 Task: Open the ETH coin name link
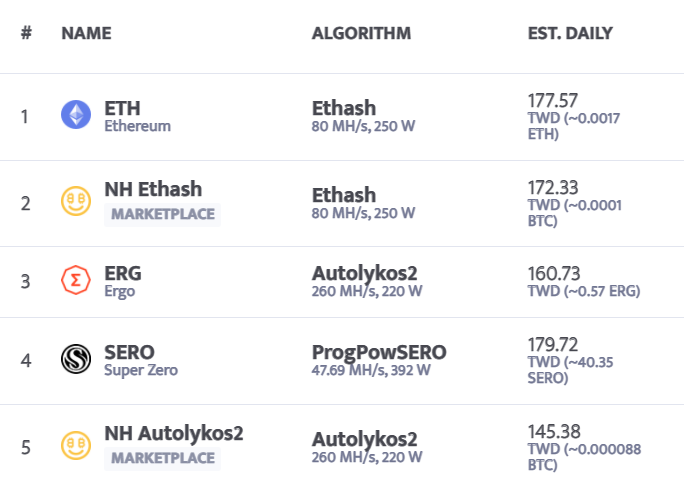[x=122, y=108]
